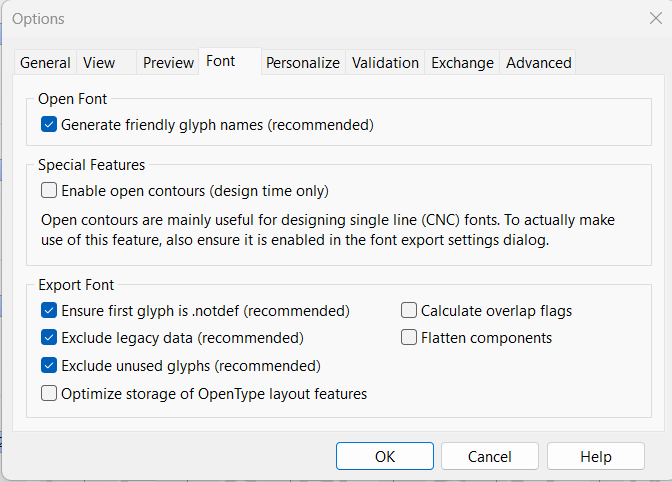Open the View tab
The height and width of the screenshot is (482, 672).
click(99, 62)
